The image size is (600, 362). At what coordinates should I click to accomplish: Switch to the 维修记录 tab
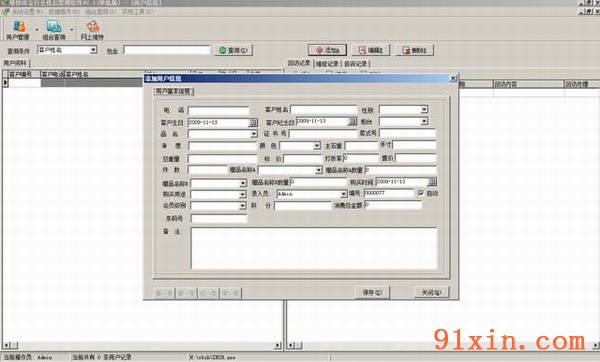328,64
